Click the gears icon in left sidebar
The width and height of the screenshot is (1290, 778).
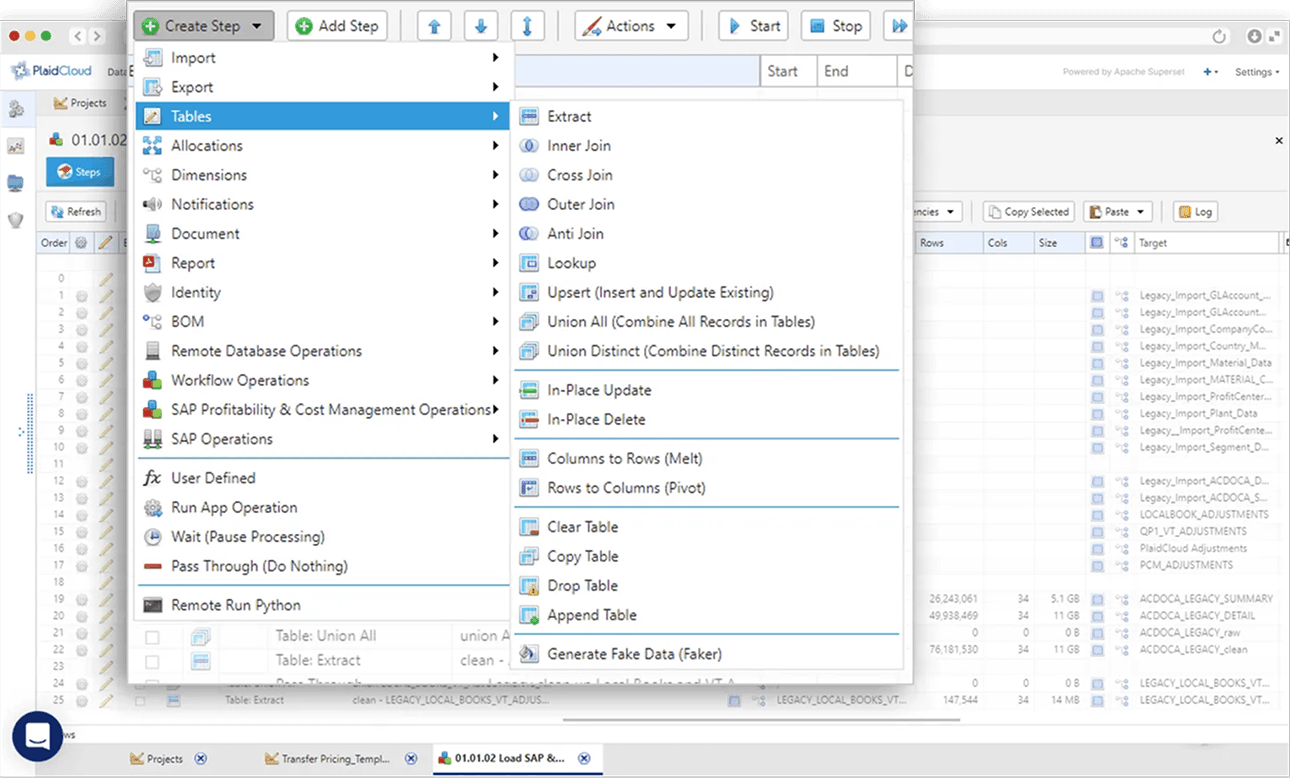click(x=16, y=109)
